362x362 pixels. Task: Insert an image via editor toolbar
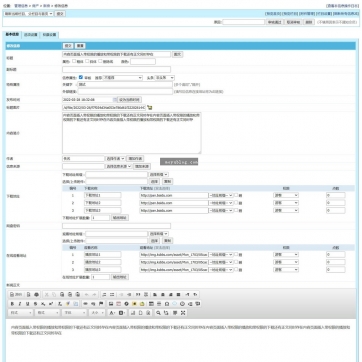coord(111,304)
